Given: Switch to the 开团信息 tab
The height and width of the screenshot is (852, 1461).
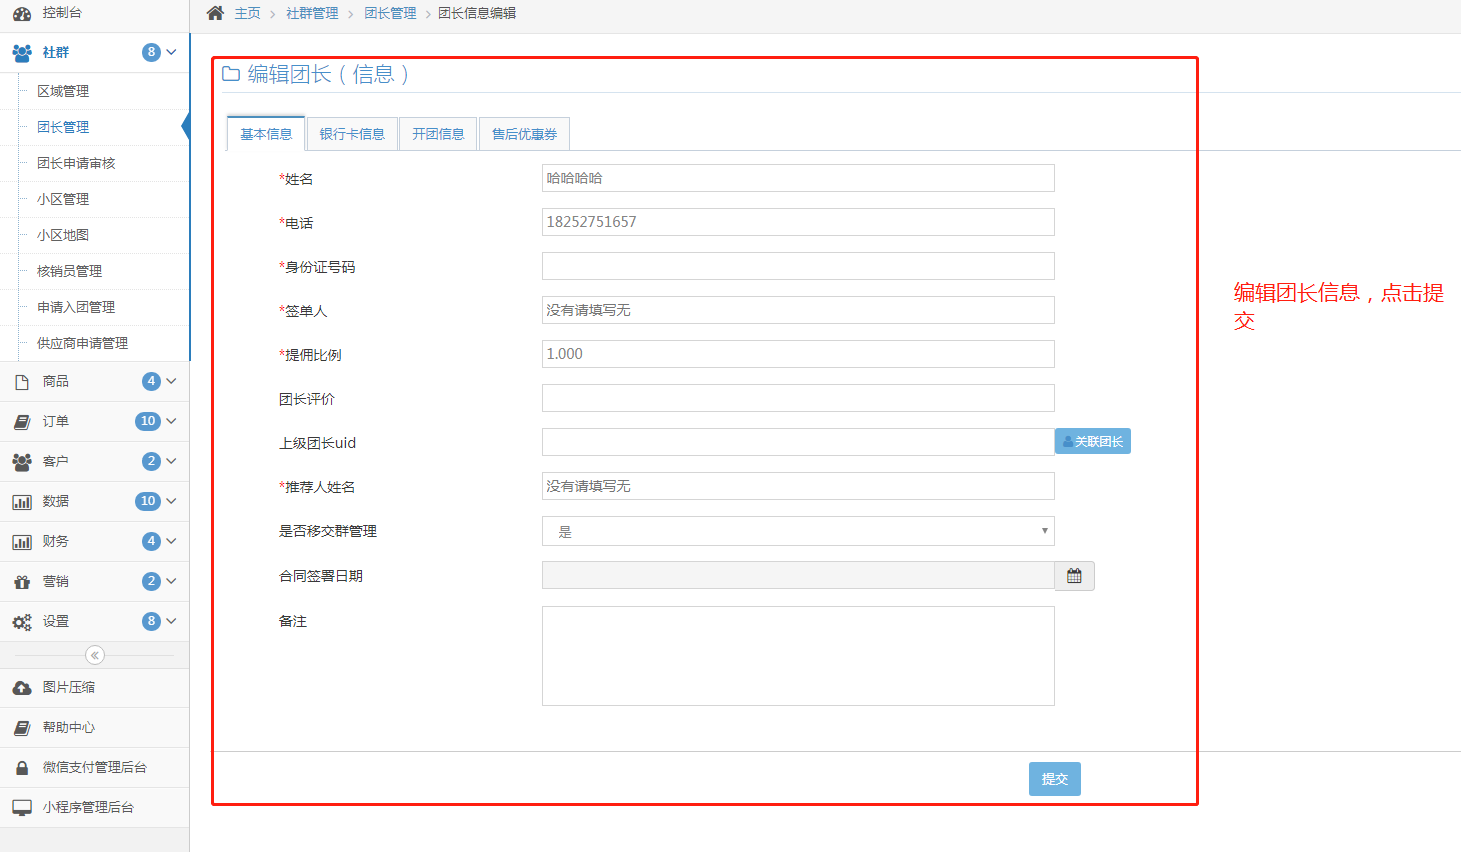Looking at the screenshot, I should point(438,134).
